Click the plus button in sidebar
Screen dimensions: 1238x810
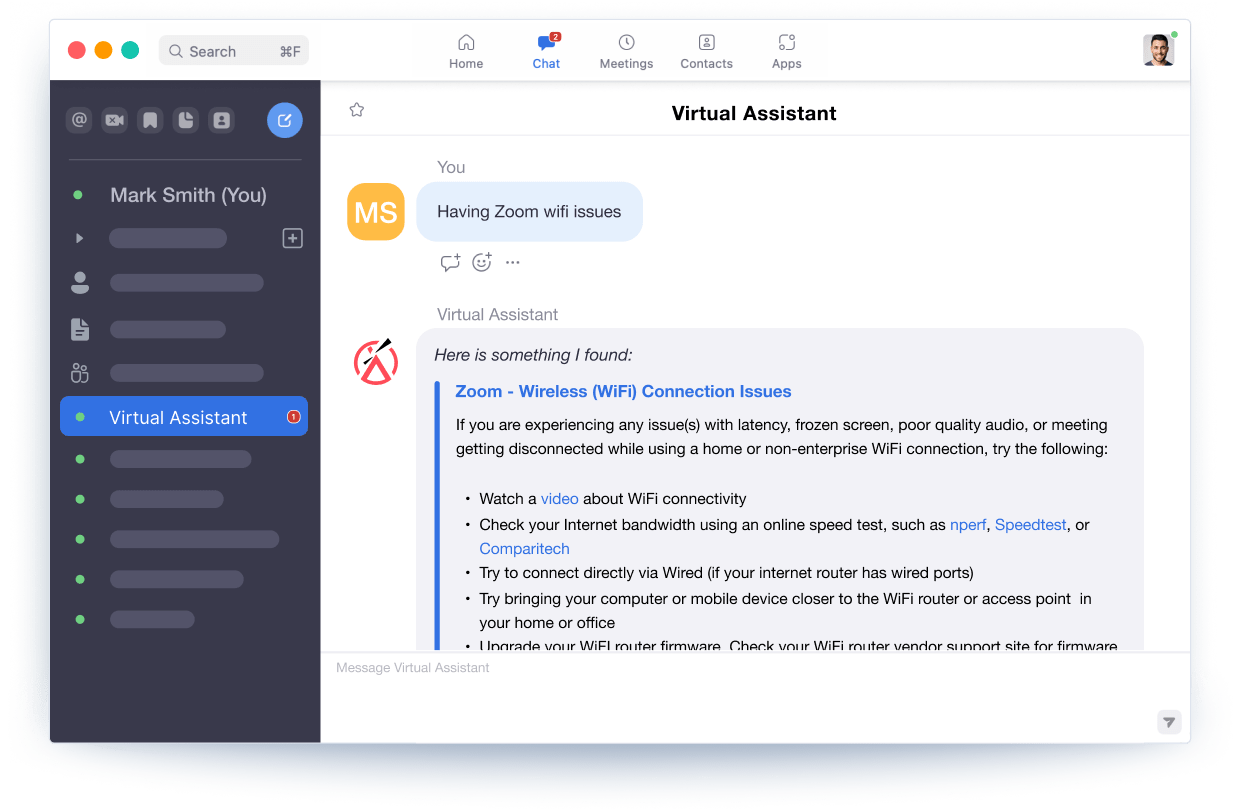pos(292,238)
